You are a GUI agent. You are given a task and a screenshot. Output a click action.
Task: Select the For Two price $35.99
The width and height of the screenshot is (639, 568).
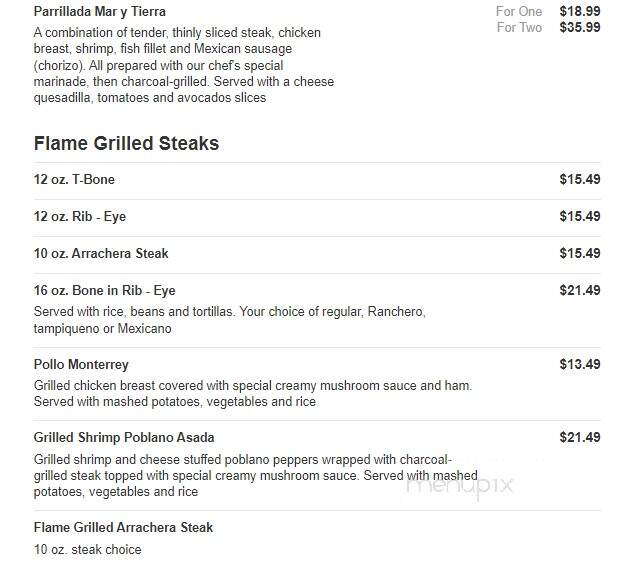point(580,27)
